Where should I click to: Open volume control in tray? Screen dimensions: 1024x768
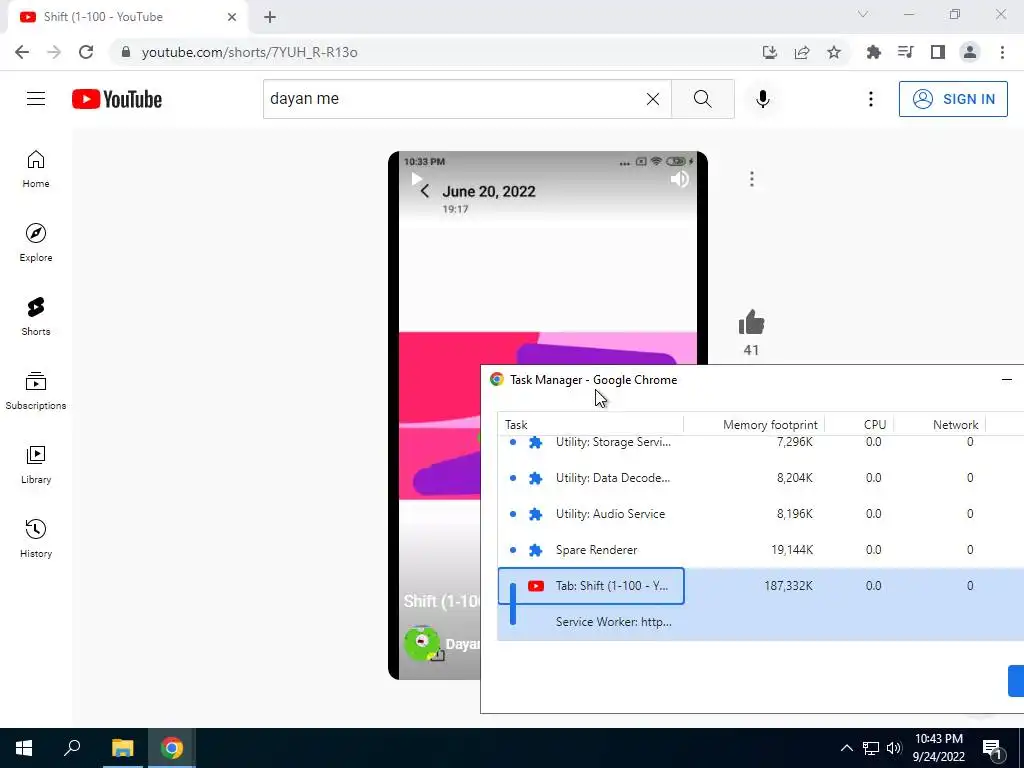coord(894,748)
